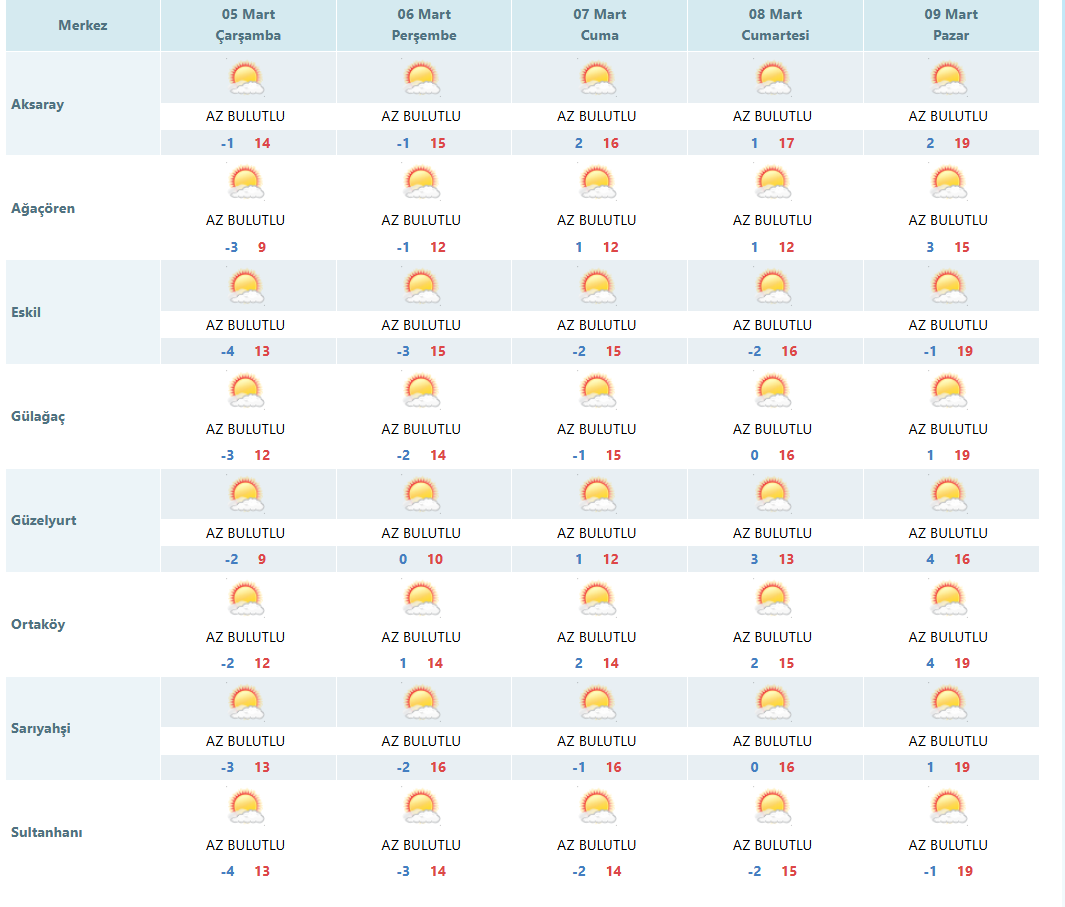Click Ağaçören weather icon for 08 Mart
The height and width of the screenshot is (907, 1065).
point(773,183)
